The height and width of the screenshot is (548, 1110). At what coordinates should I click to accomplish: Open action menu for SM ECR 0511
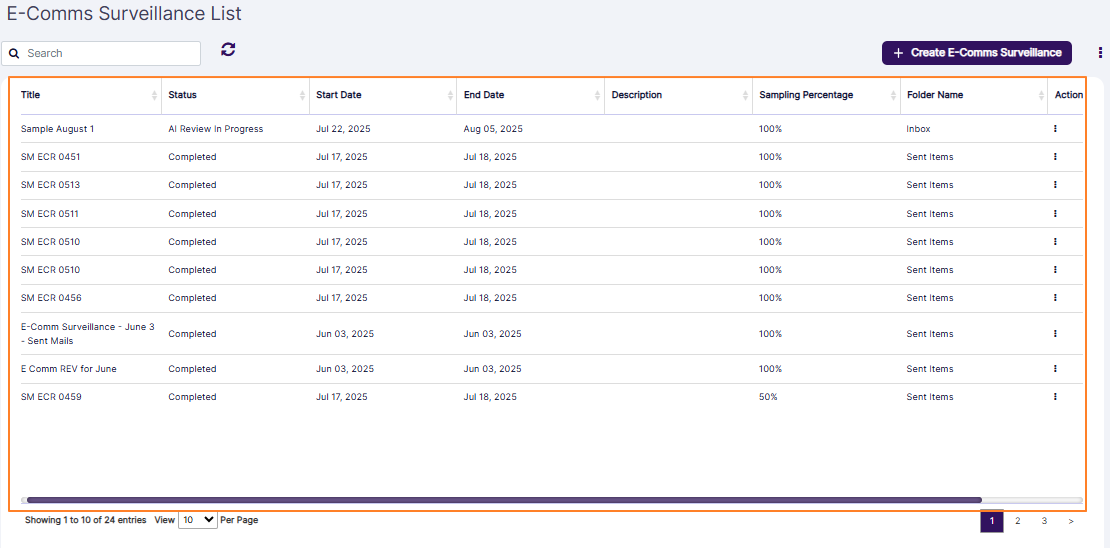click(x=1055, y=213)
